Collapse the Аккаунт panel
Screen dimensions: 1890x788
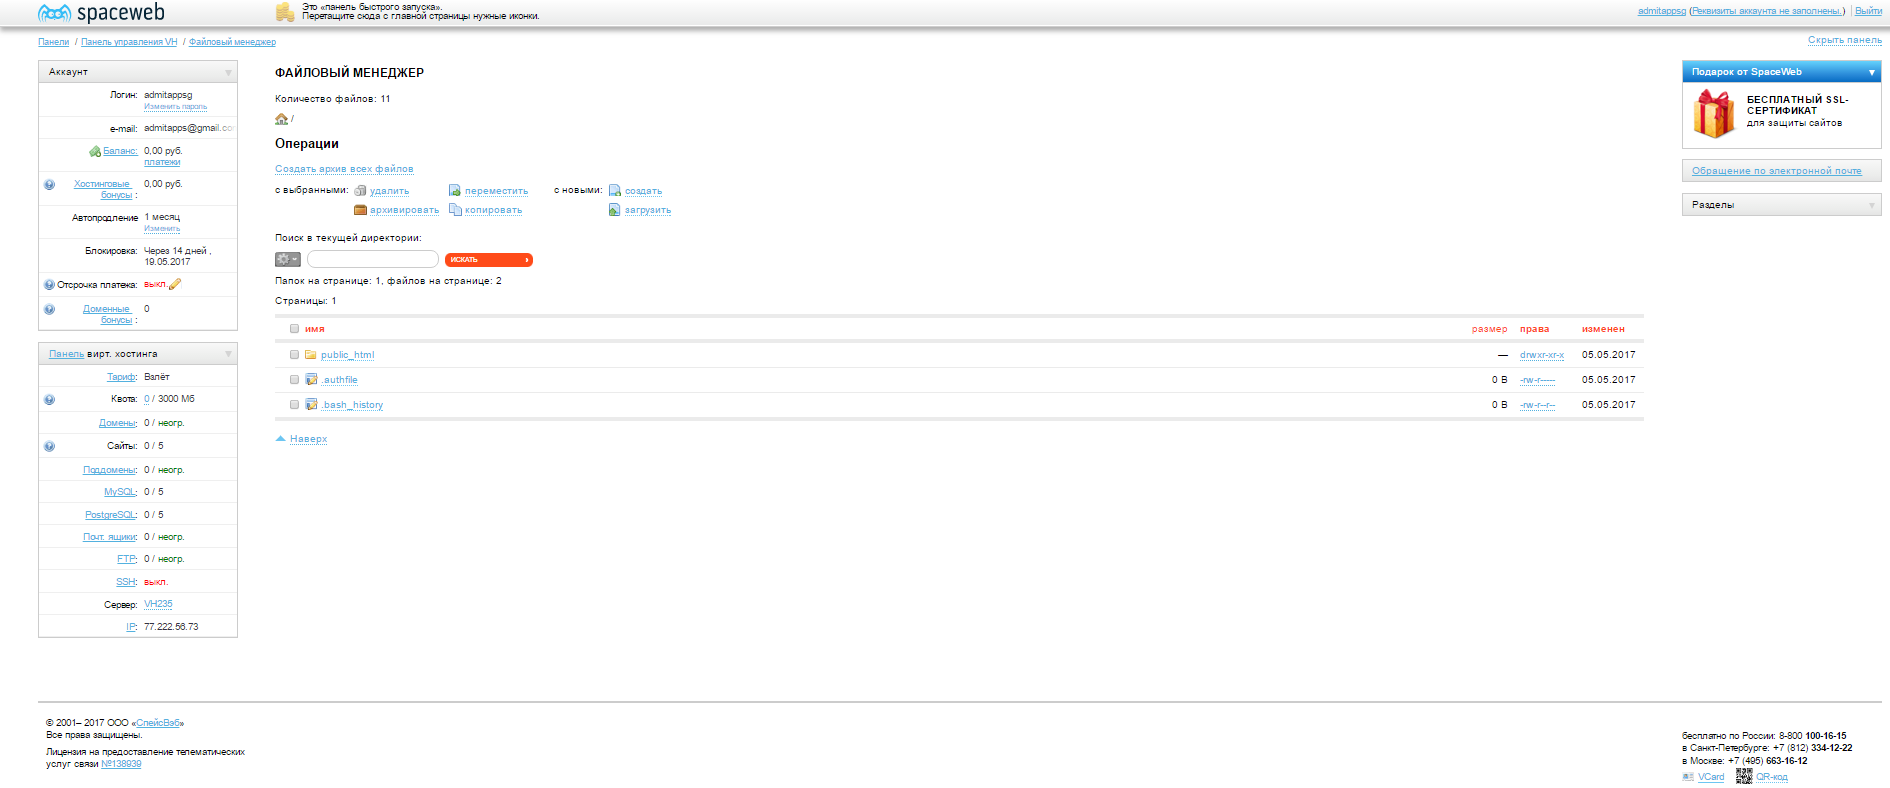[228, 72]
